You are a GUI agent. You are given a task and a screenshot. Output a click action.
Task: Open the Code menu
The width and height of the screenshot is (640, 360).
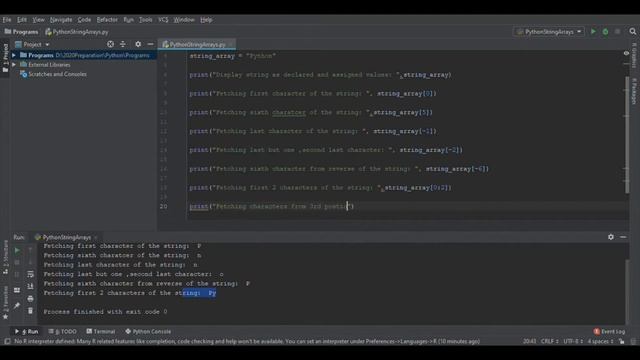coord(84,20)
